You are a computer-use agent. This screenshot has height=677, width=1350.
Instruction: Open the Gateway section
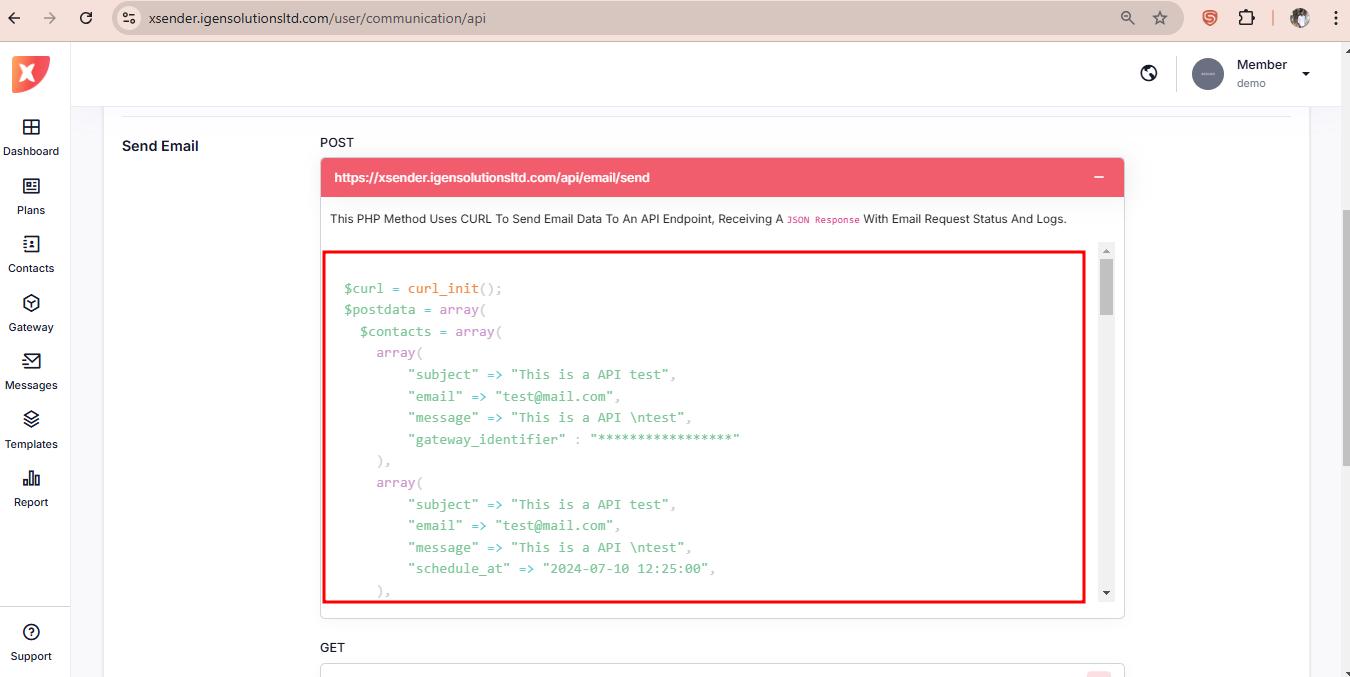click(31, 313)
